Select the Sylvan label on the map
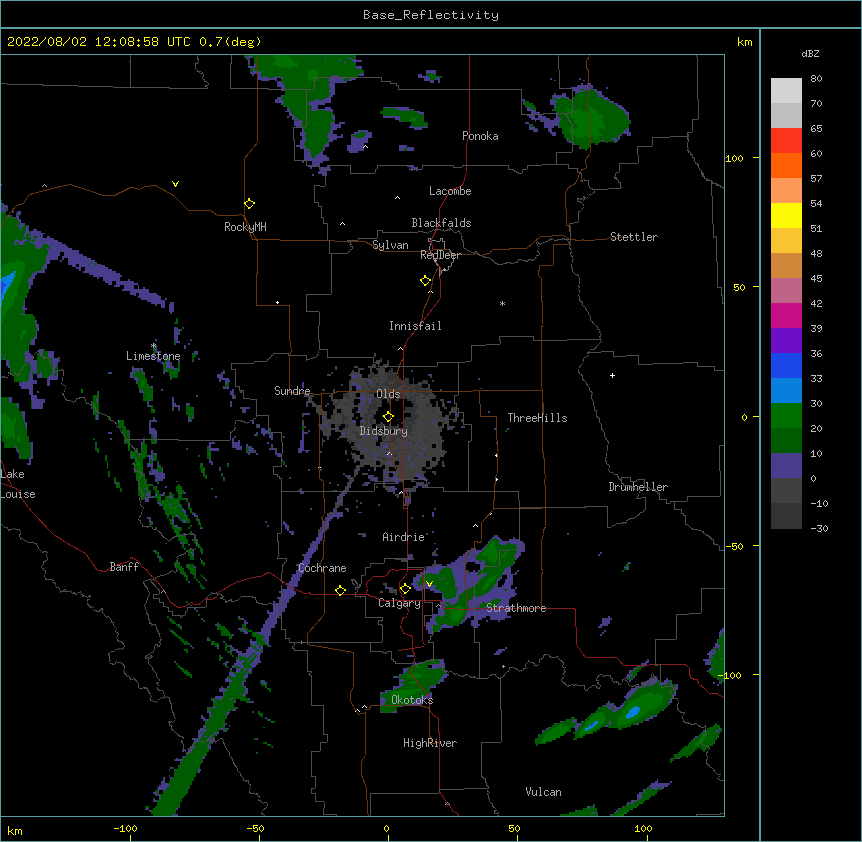 (x=390, y=245)
